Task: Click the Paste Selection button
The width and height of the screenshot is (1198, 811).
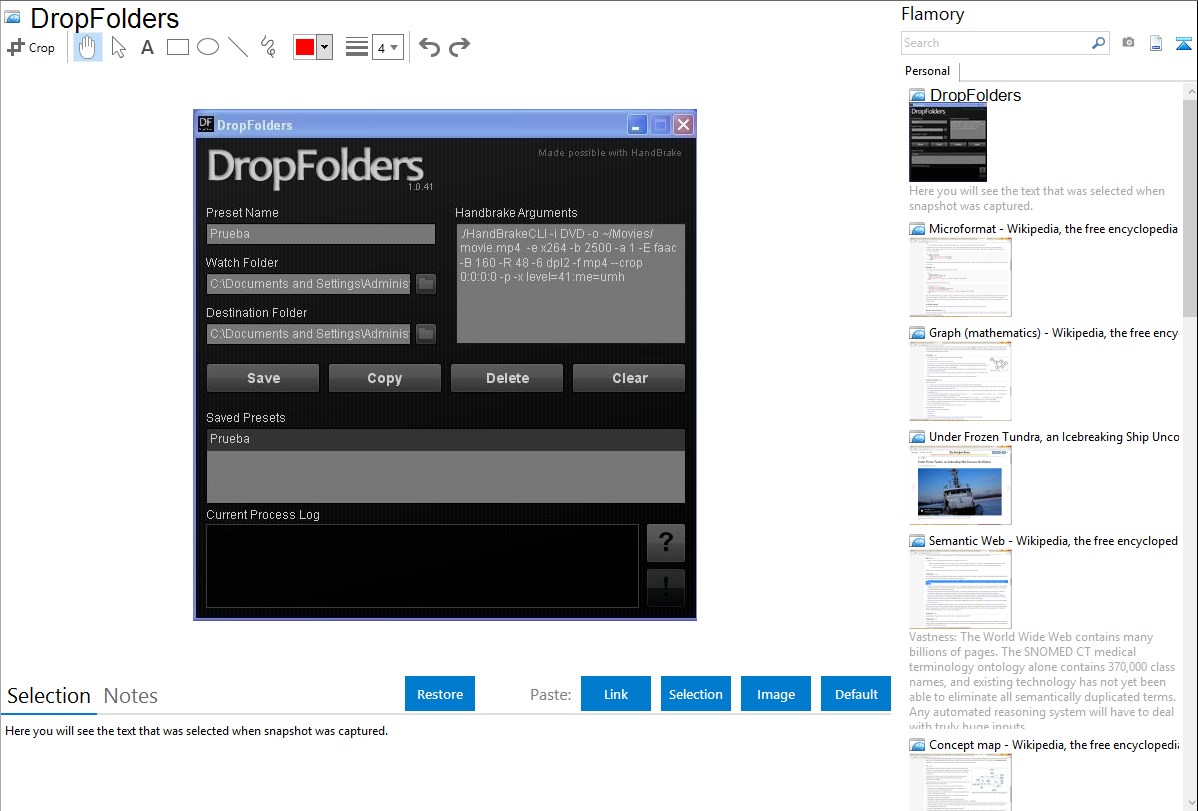Action: [x=695, y=694]
